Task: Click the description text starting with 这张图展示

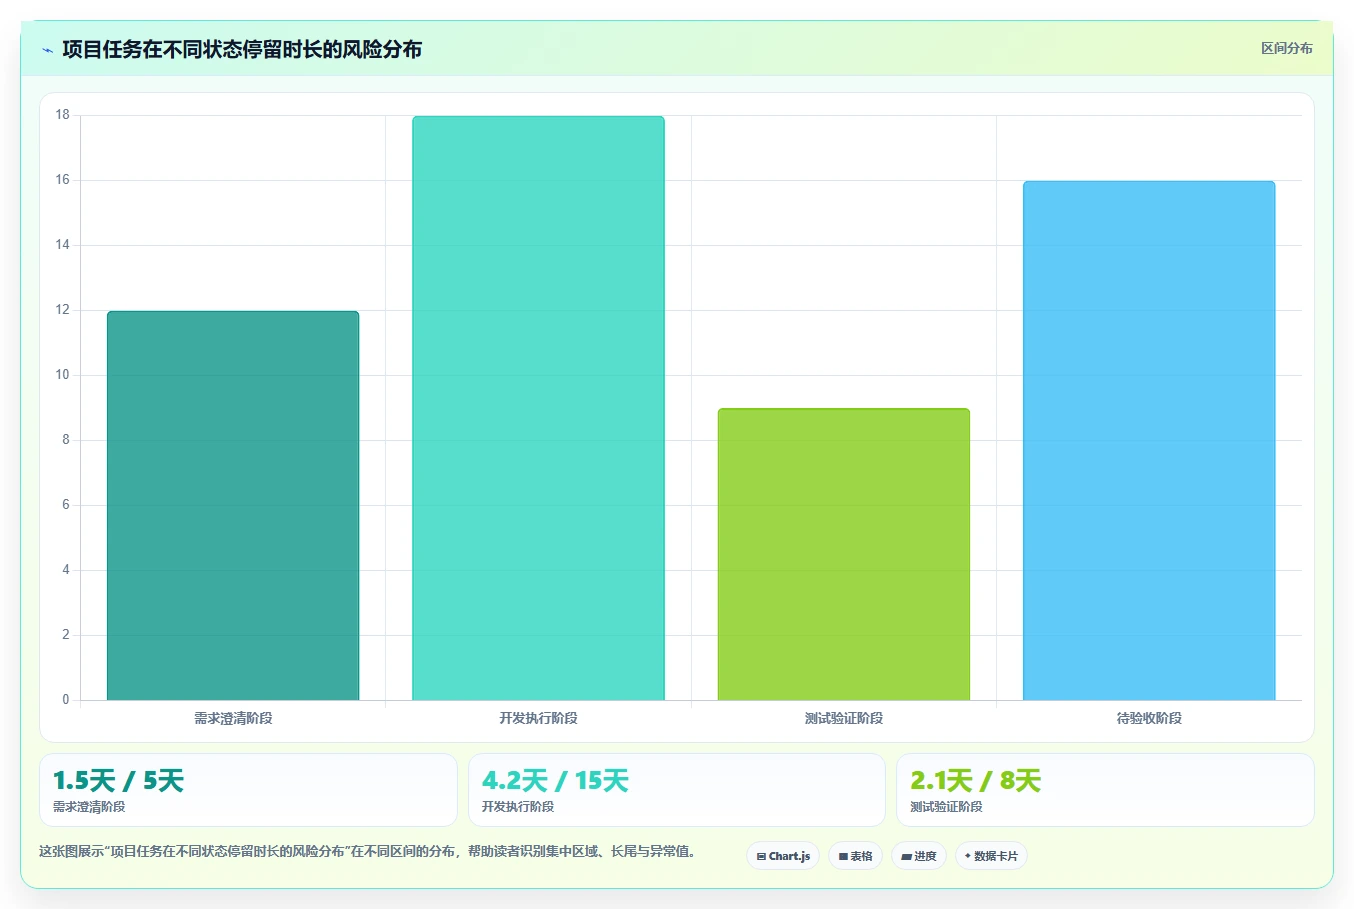Action: [367, 852]
